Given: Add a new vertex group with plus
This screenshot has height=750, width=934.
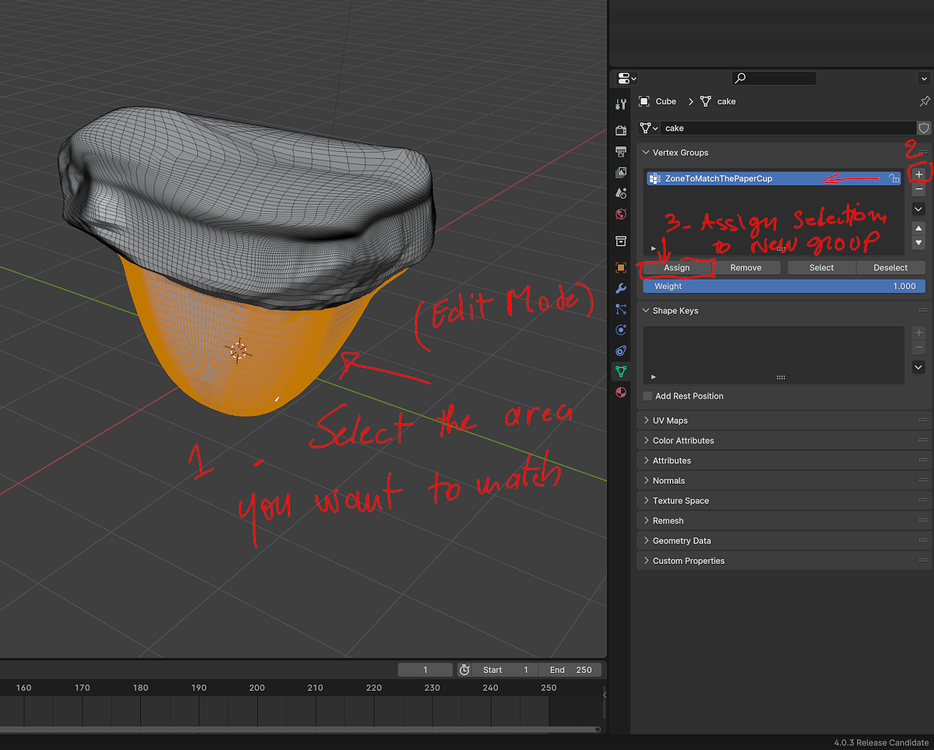Looking at the screenshot, I should click(x=919, y=174).
